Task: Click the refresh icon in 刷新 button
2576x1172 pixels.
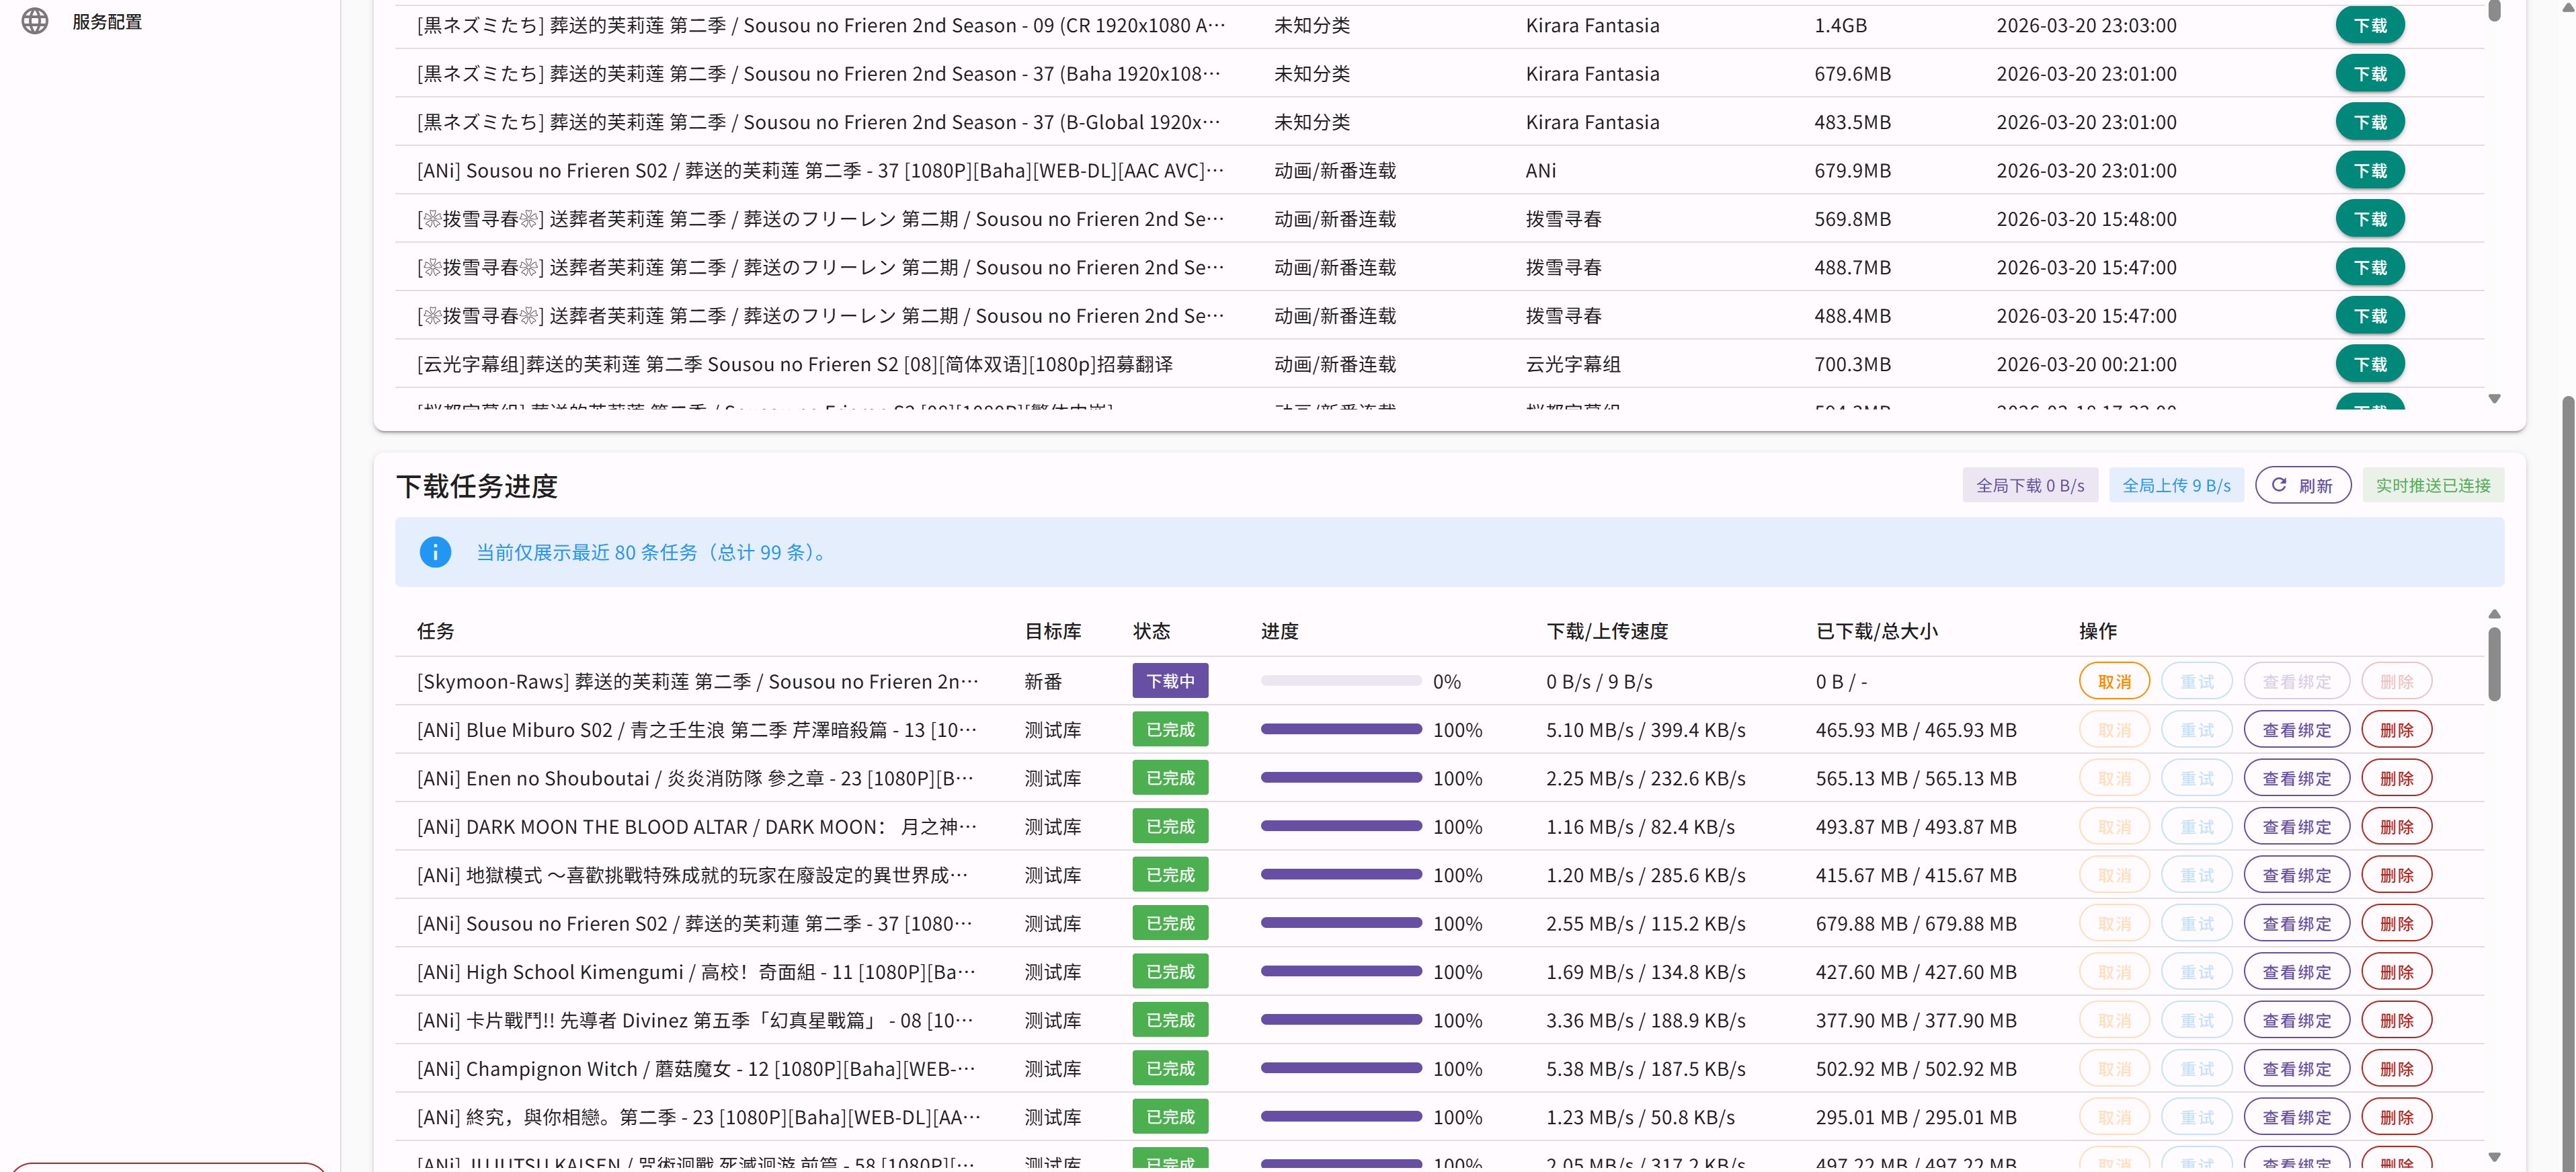Action: point(2279,485)
